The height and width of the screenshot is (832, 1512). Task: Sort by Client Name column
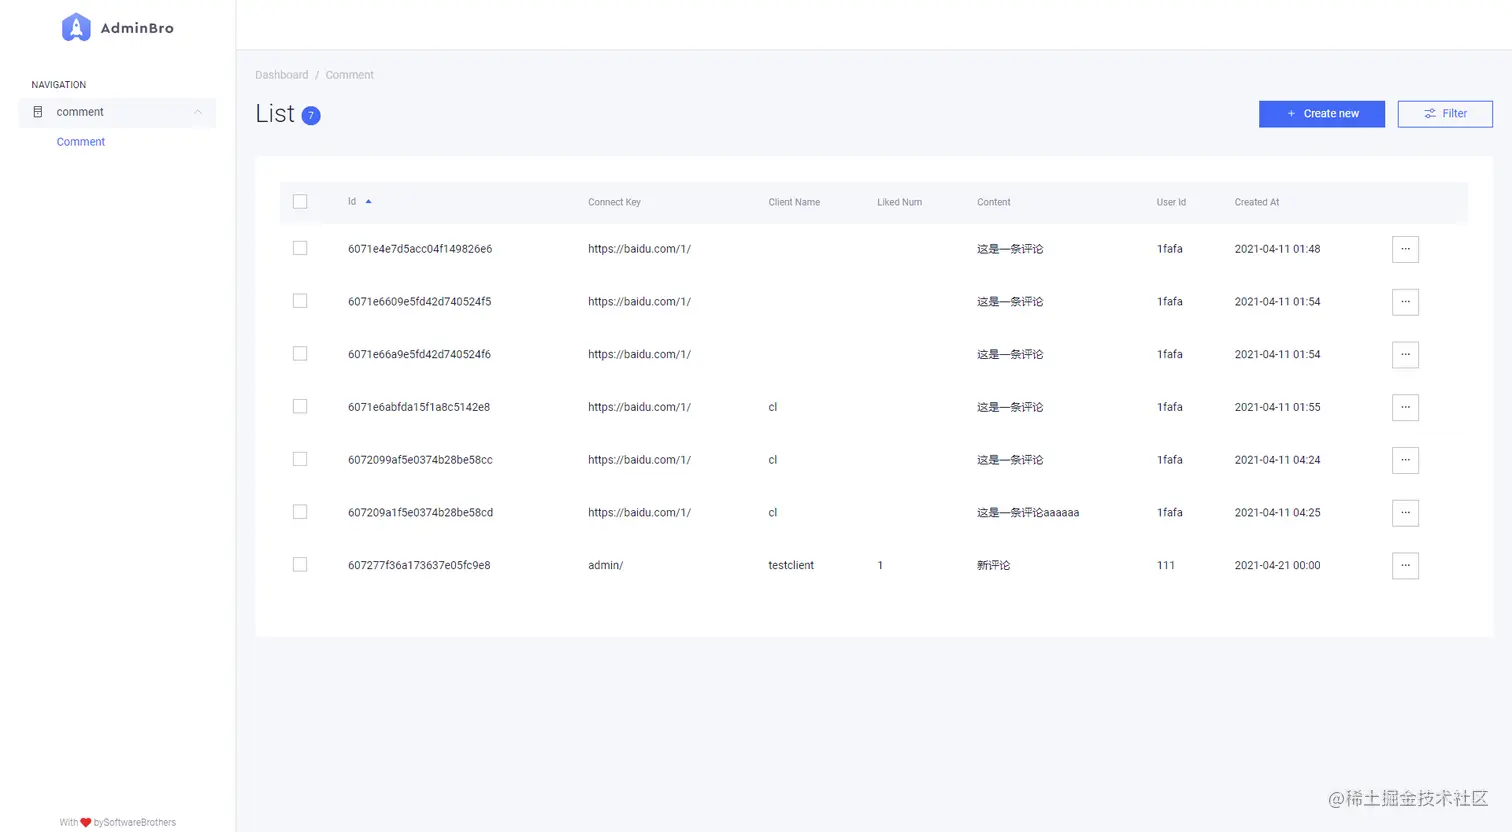click(794, 202)
